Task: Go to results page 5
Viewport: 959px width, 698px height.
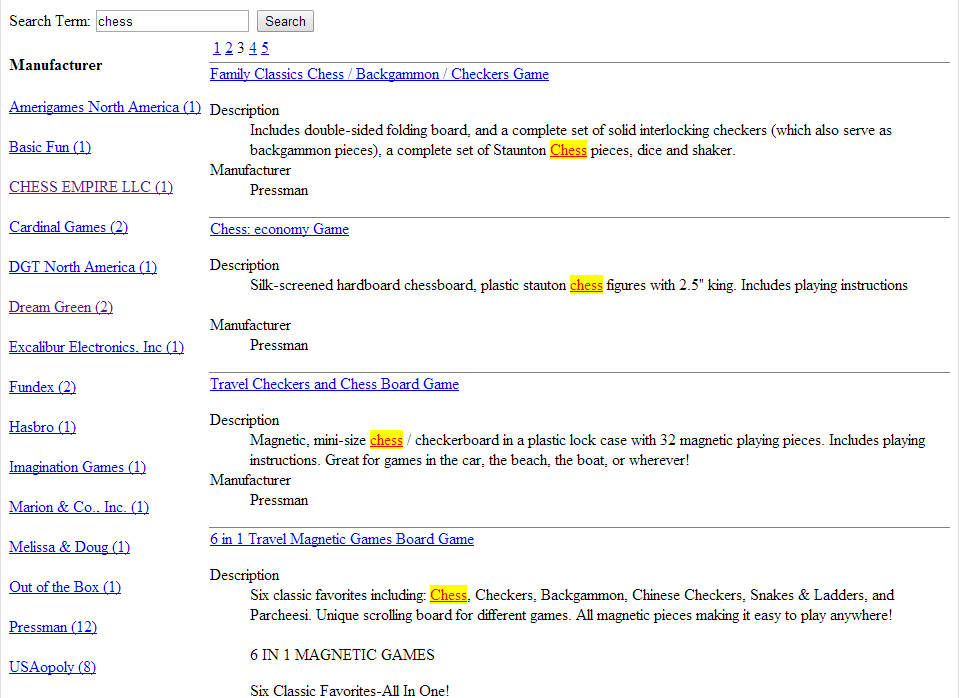Action: tap(265, 48)
